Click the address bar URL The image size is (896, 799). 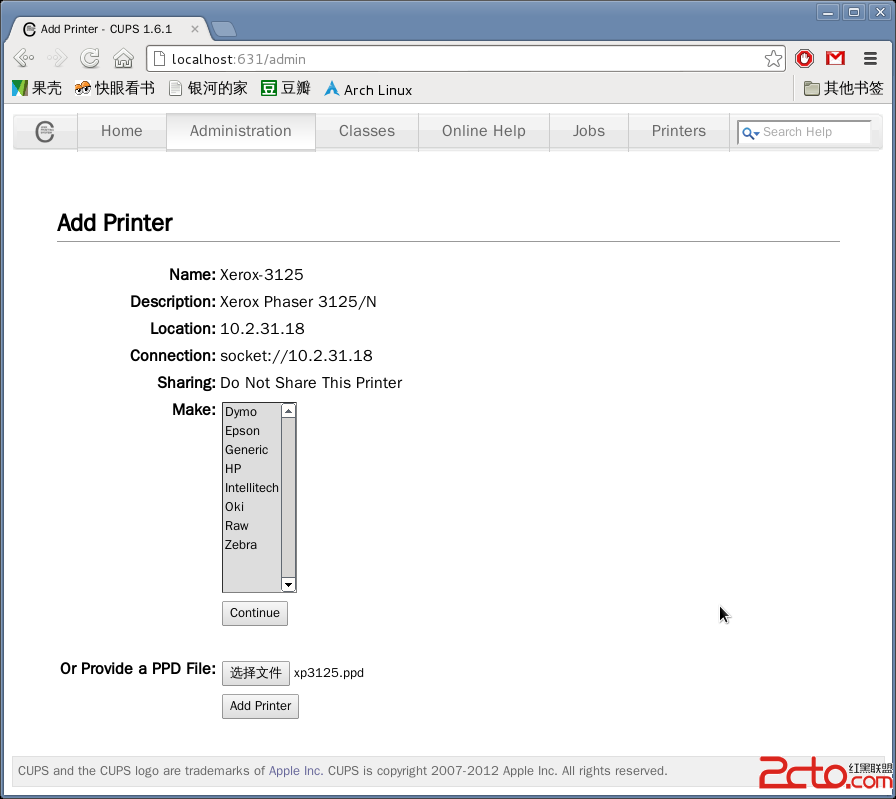tap(238, 59)
